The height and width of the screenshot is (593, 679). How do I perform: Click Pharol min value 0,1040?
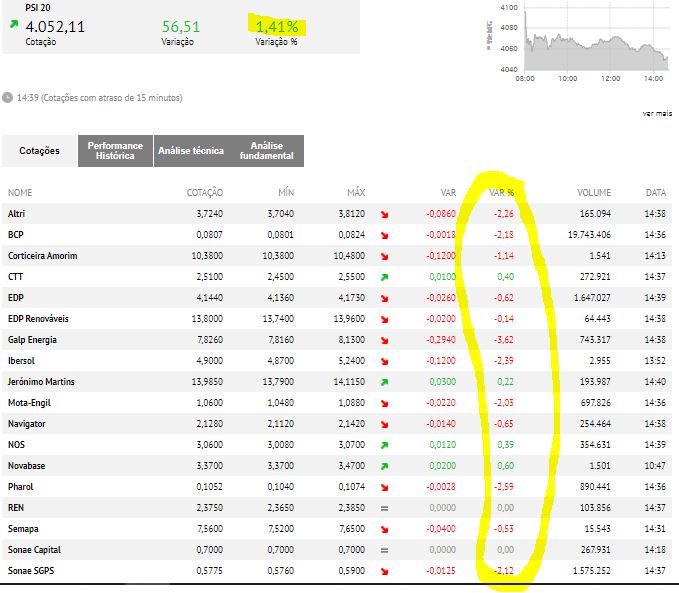pos(281,486)
